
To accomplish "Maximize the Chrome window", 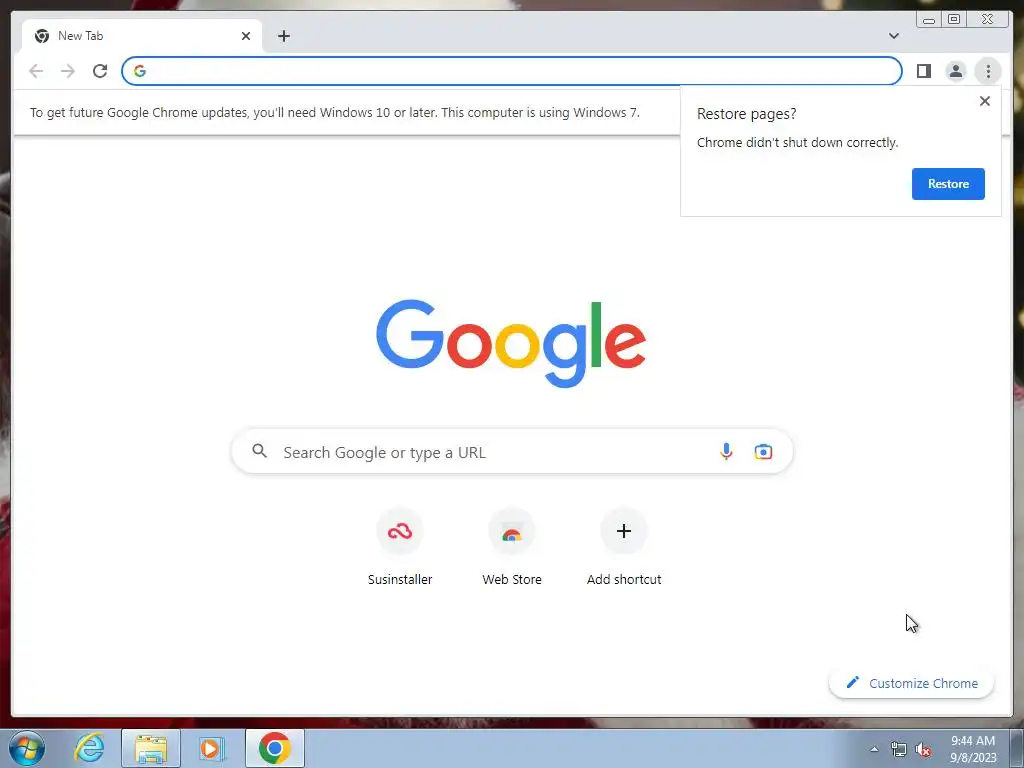I will coord(954,20).
